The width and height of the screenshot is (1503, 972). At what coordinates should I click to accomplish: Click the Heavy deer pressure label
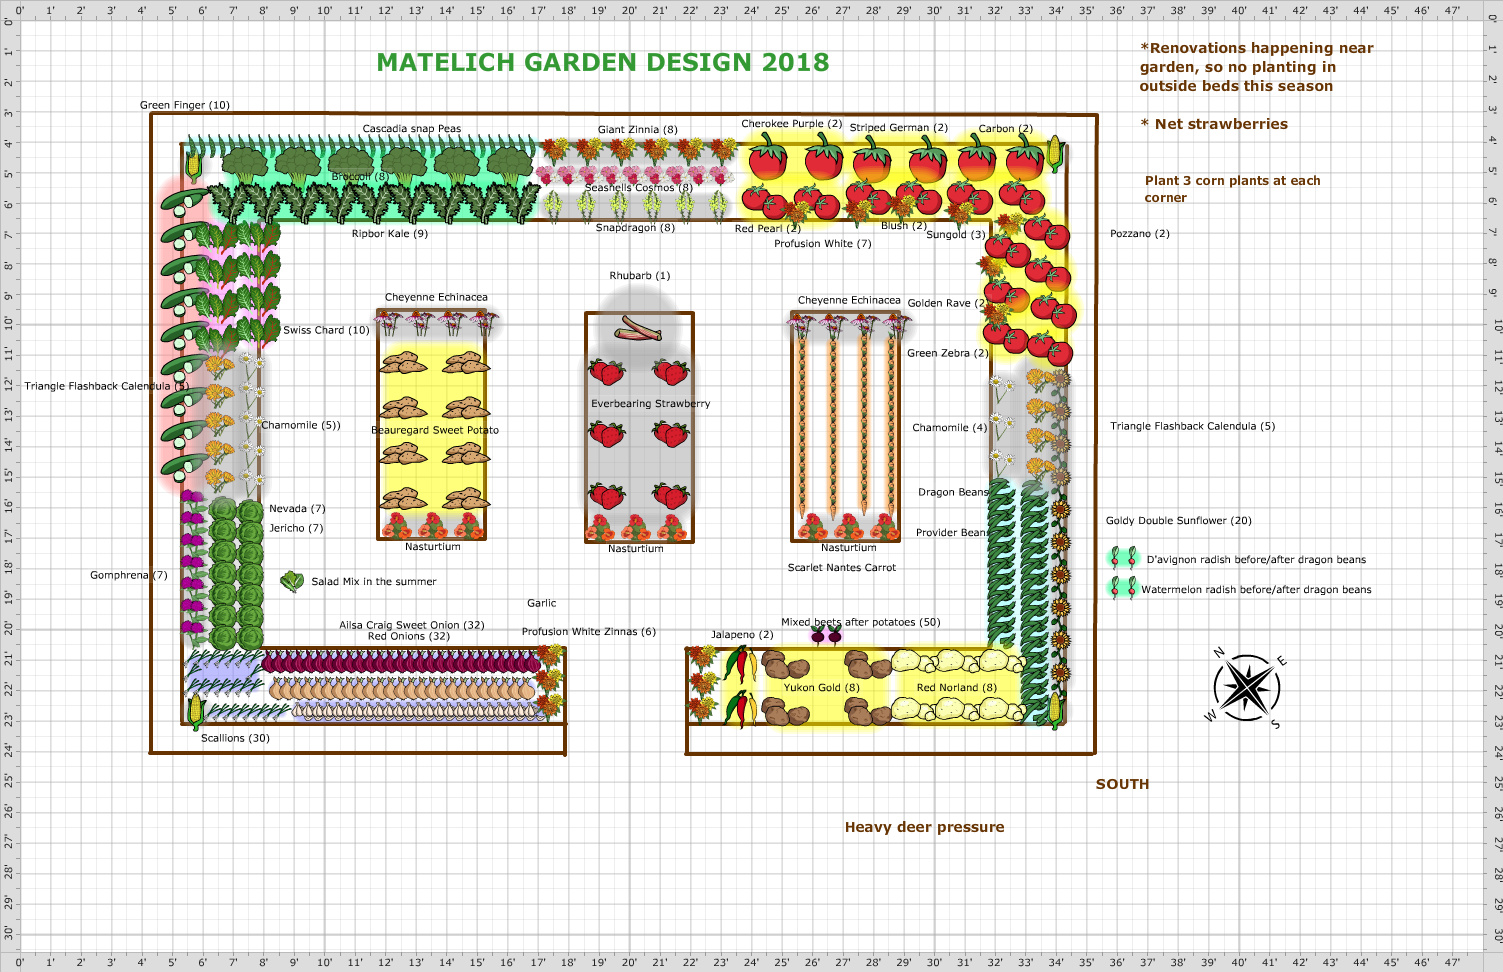pos(925,827)
